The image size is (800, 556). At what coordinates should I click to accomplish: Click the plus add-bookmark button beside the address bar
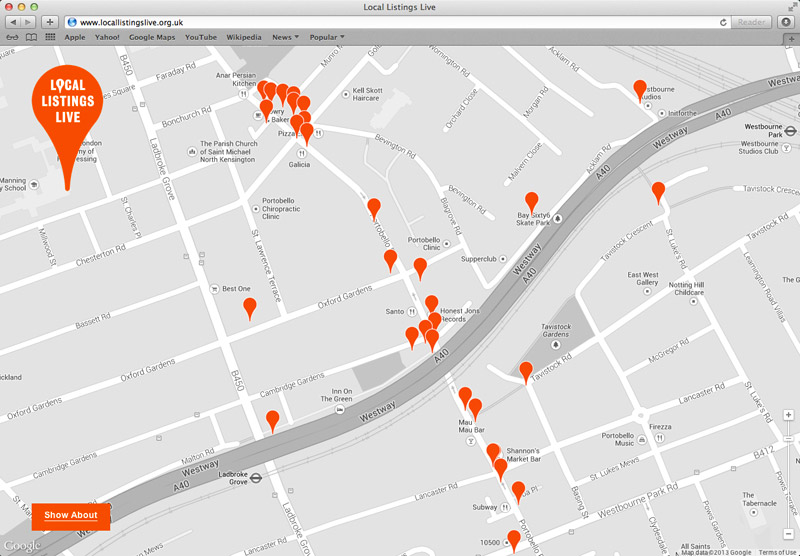point(49,22)
